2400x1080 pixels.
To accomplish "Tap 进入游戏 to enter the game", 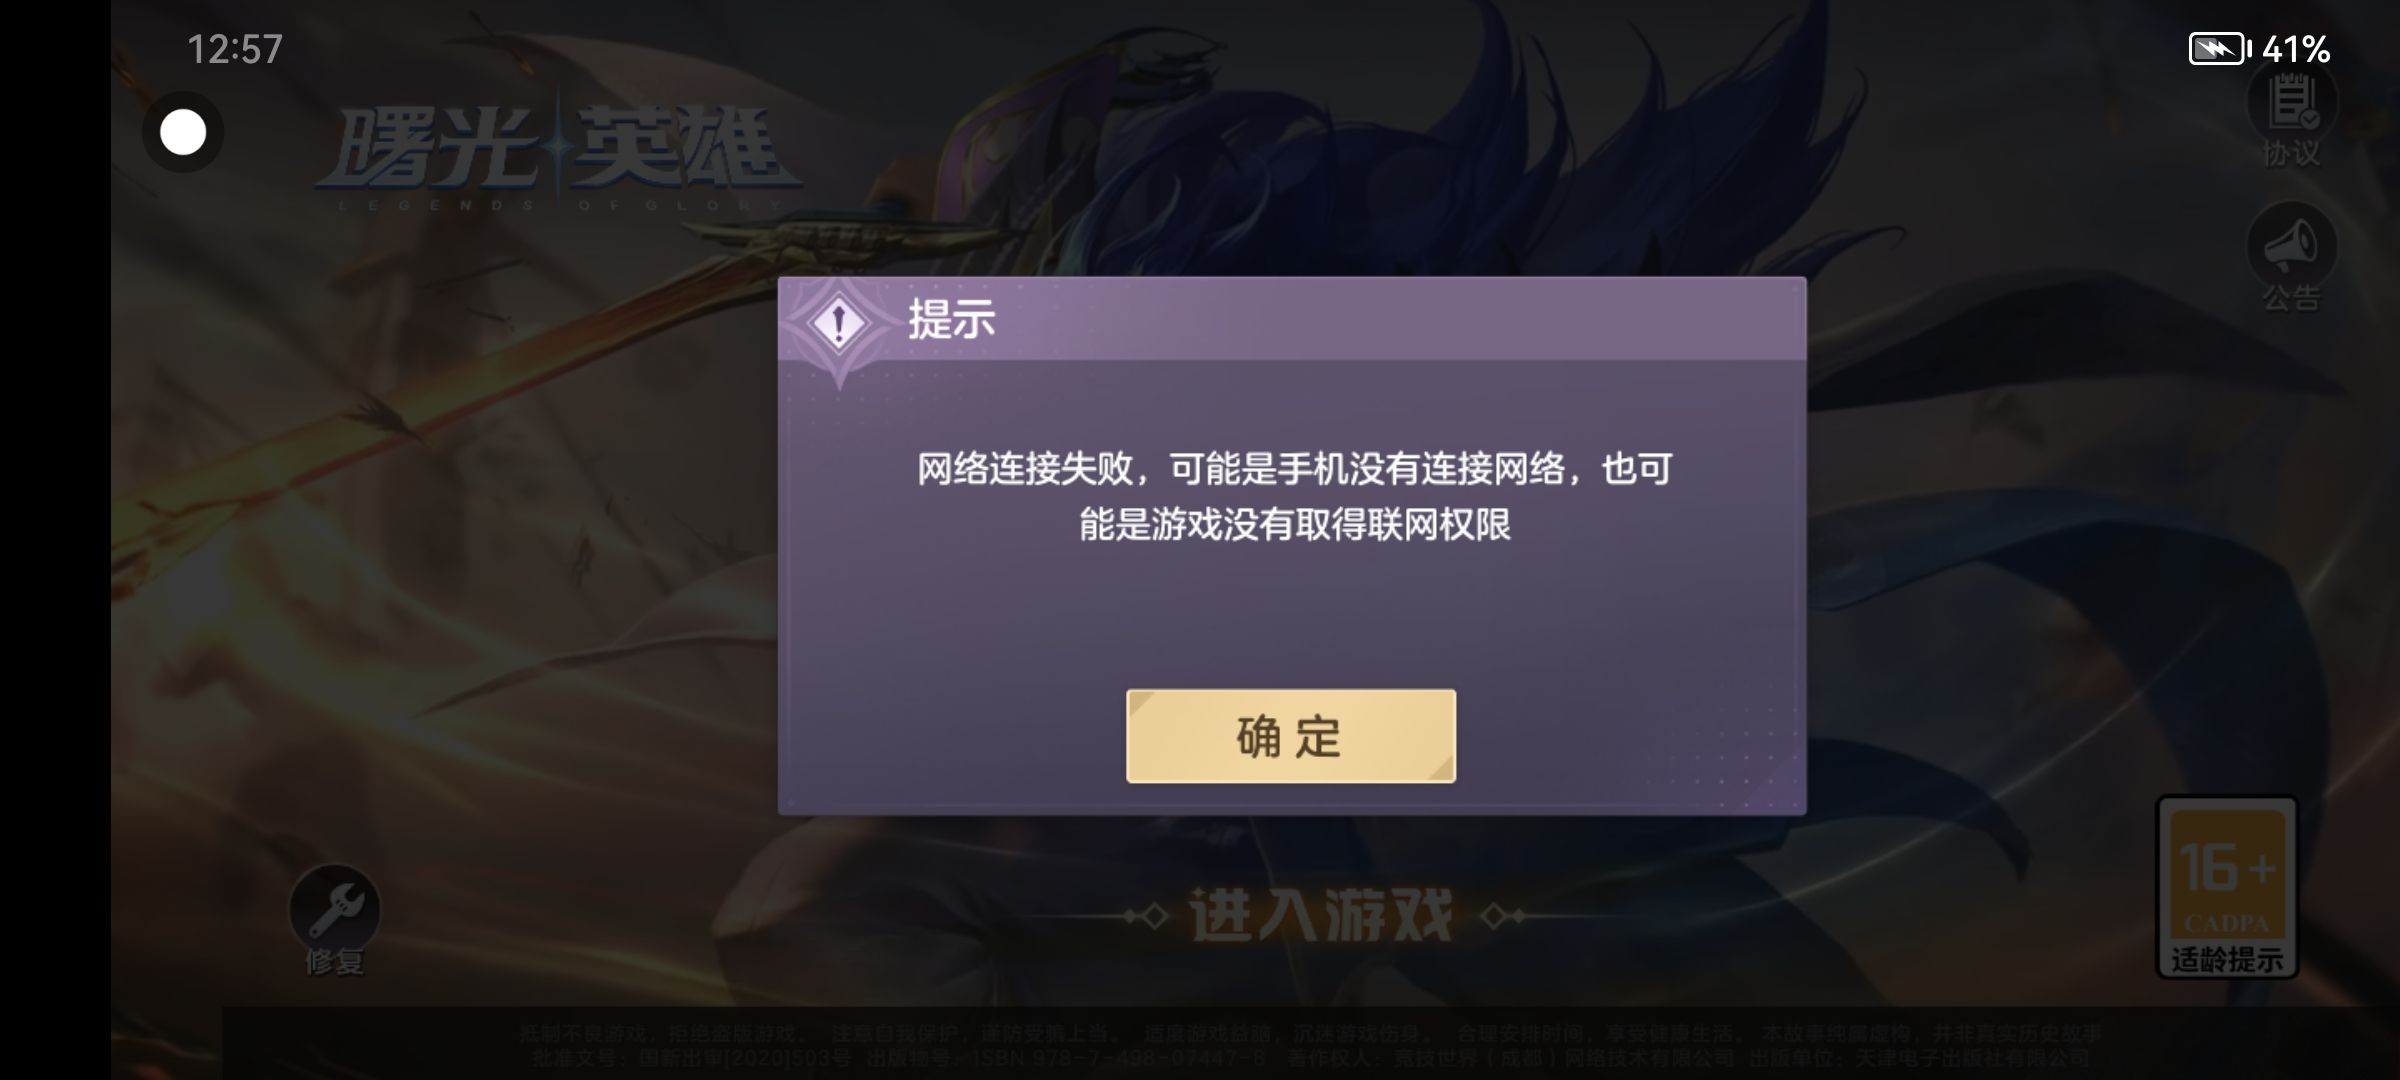I will tap(1320, 915).
